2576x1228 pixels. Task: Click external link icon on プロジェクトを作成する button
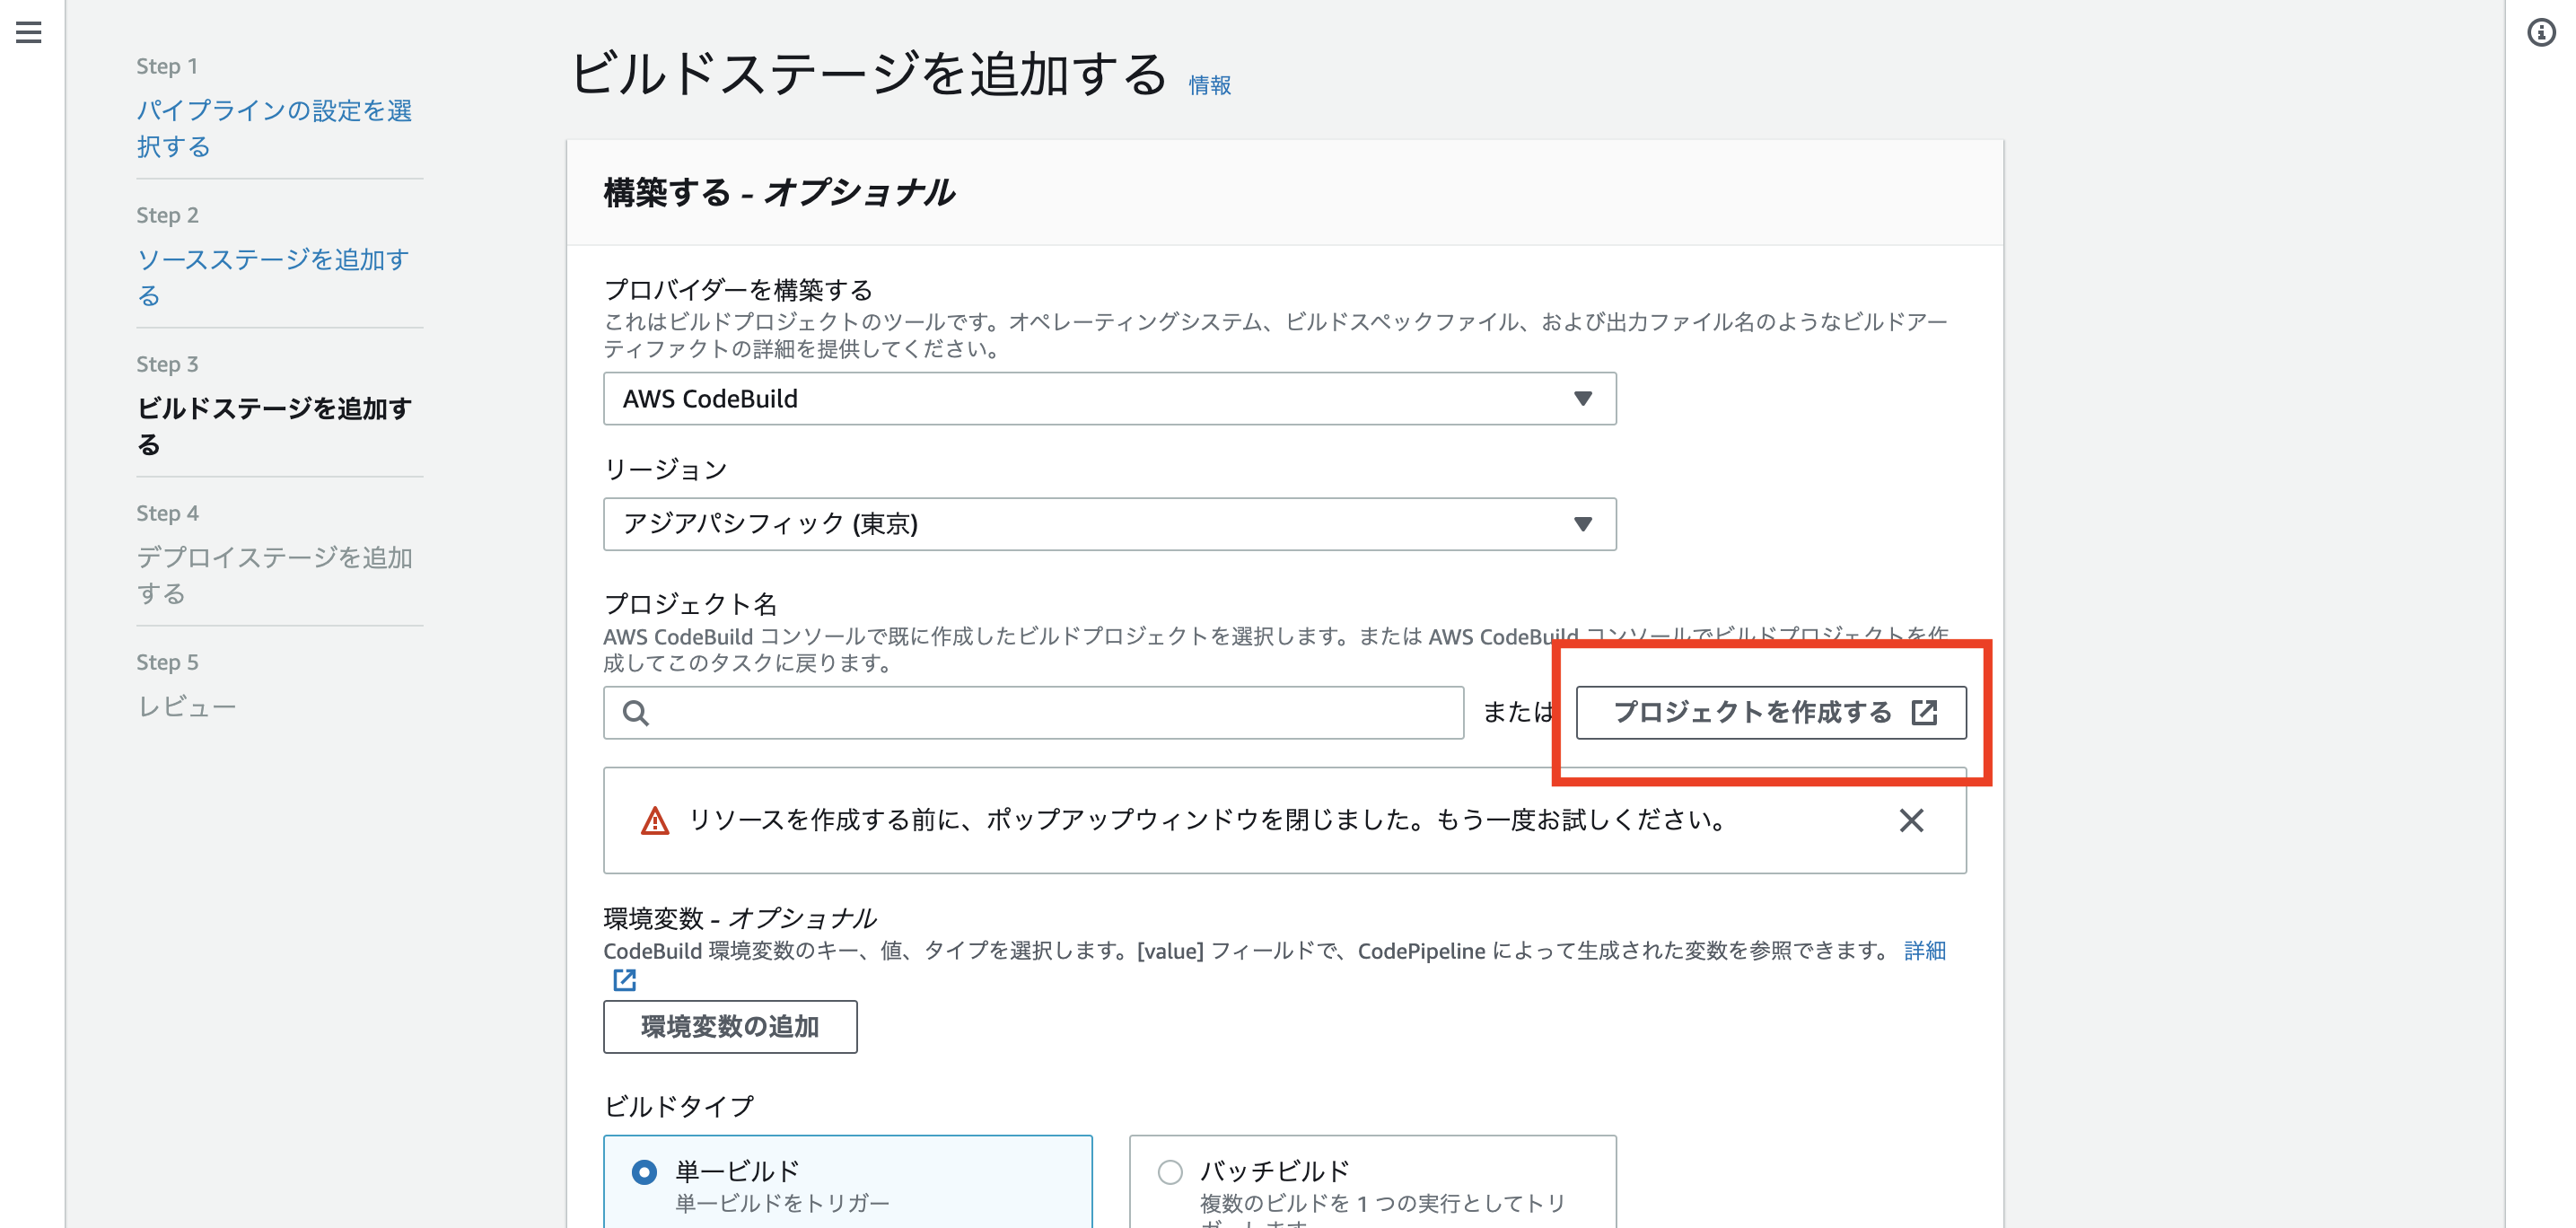[x=1924, y=712]
